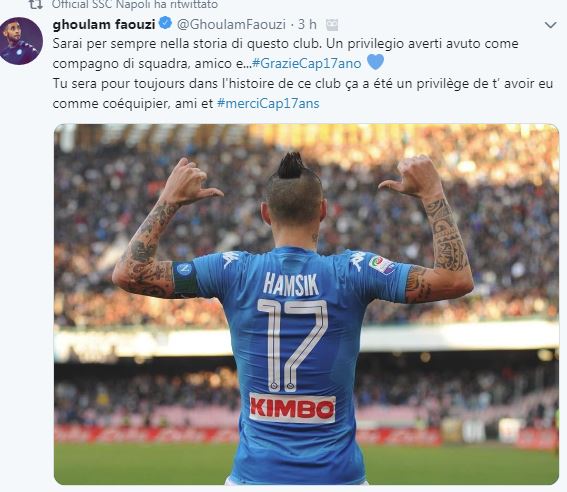Open the ghoulam faouzi display name link
Screen dimensions: 567x492
104,25
